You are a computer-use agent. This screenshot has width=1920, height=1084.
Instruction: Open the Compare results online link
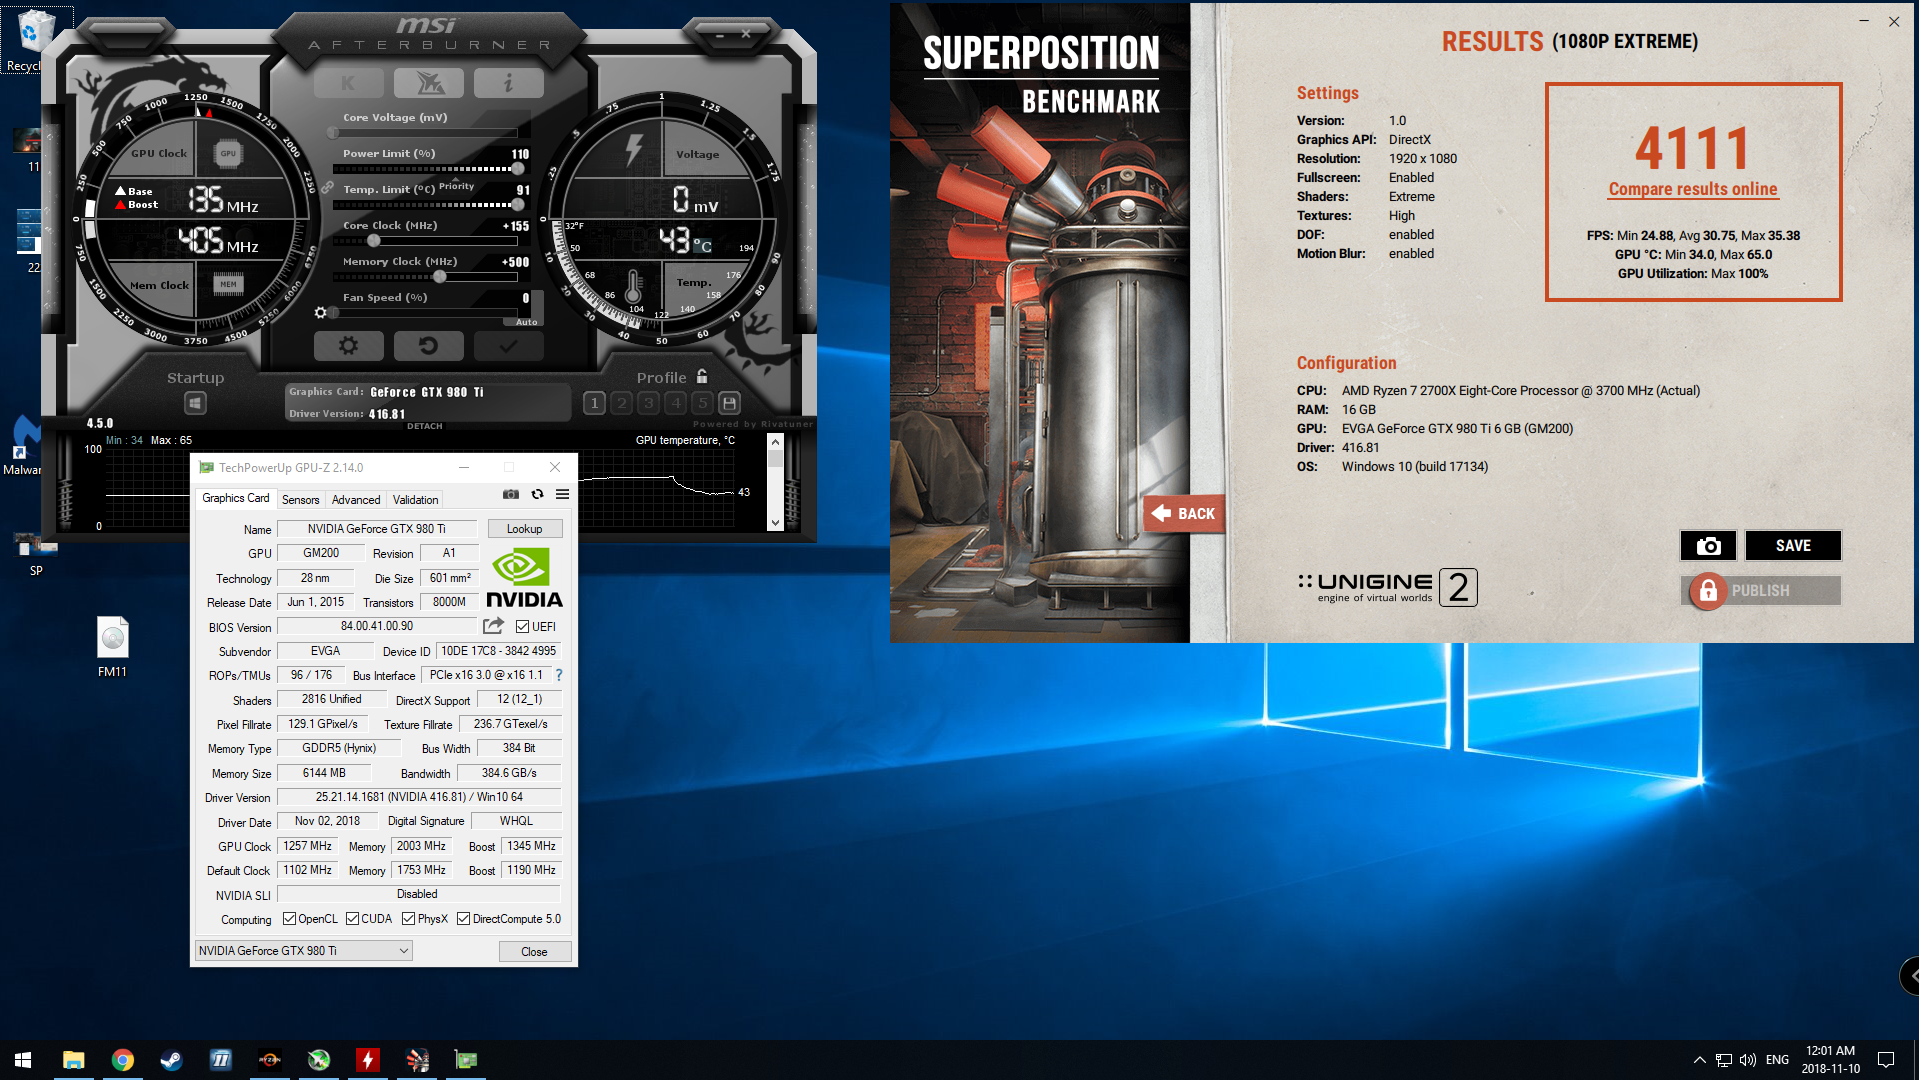click(x=1693, y=190)
